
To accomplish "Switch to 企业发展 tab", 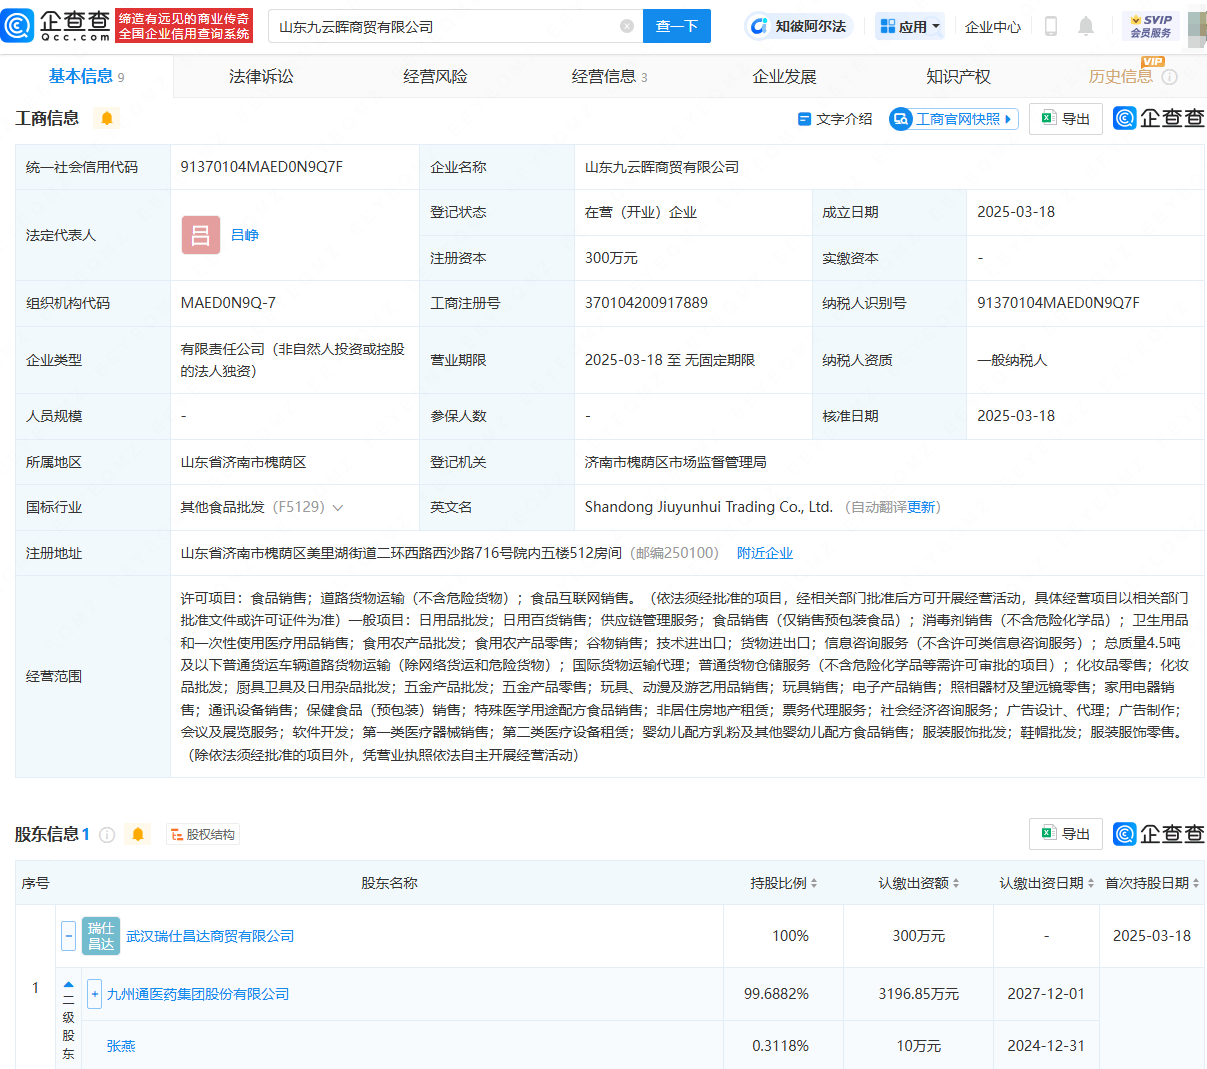I will pos(784,77).
